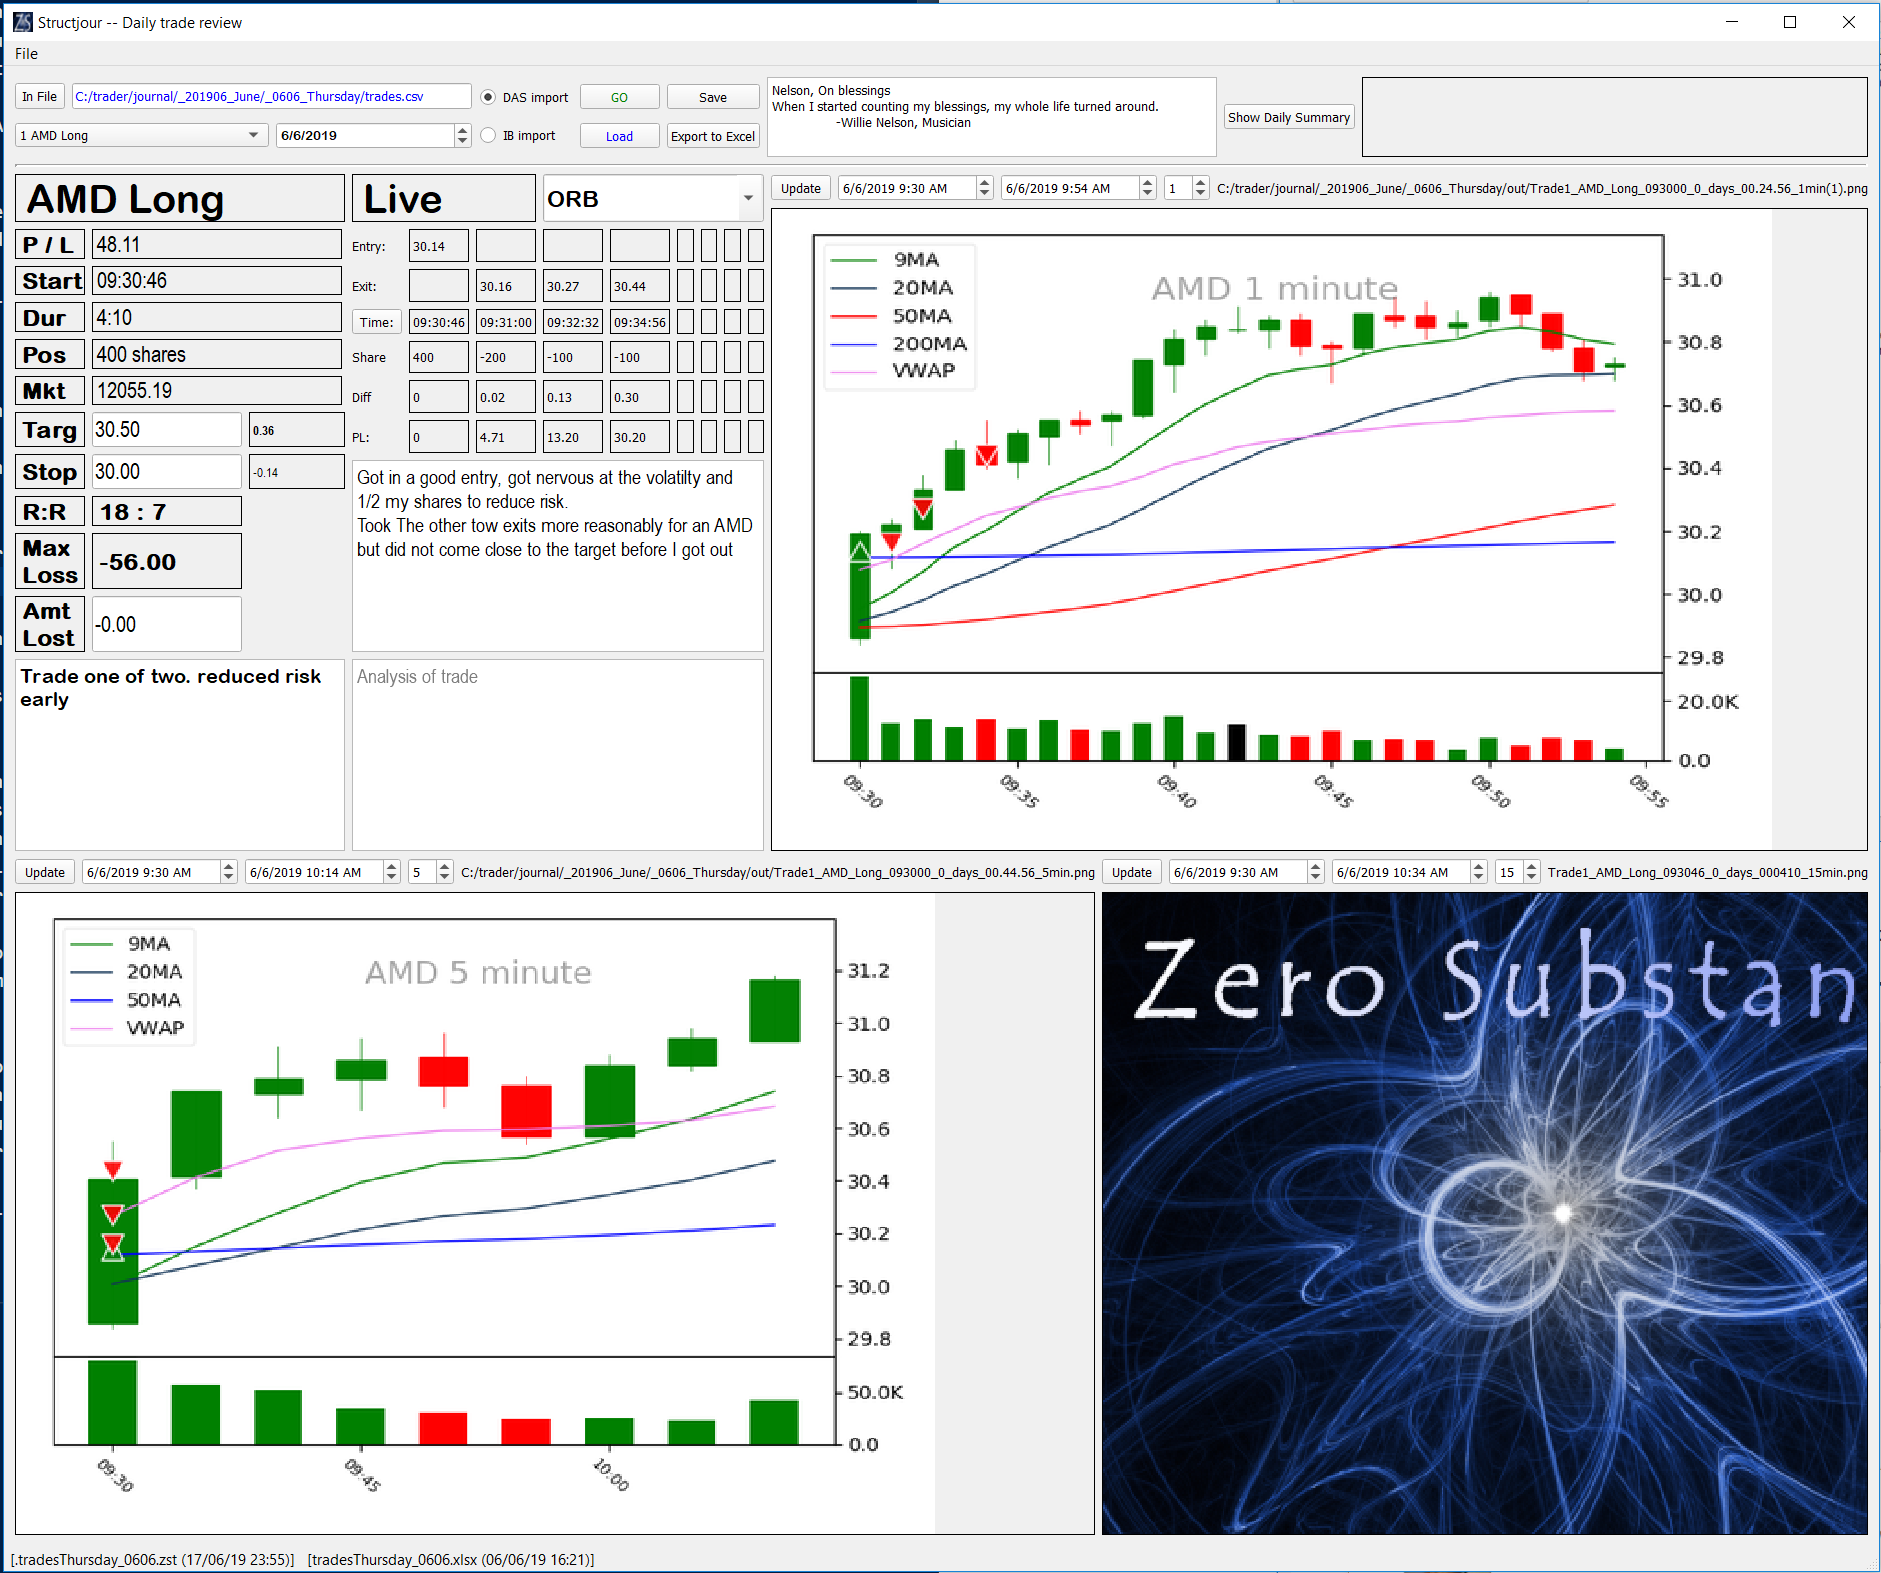Click the Save button

click(x=713, y=97)
